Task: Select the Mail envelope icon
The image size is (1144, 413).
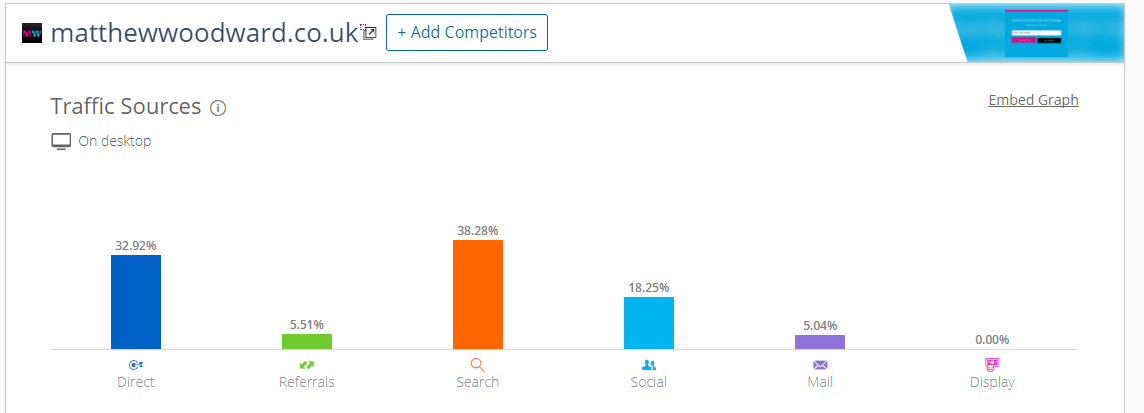Action: coord(820,365)
